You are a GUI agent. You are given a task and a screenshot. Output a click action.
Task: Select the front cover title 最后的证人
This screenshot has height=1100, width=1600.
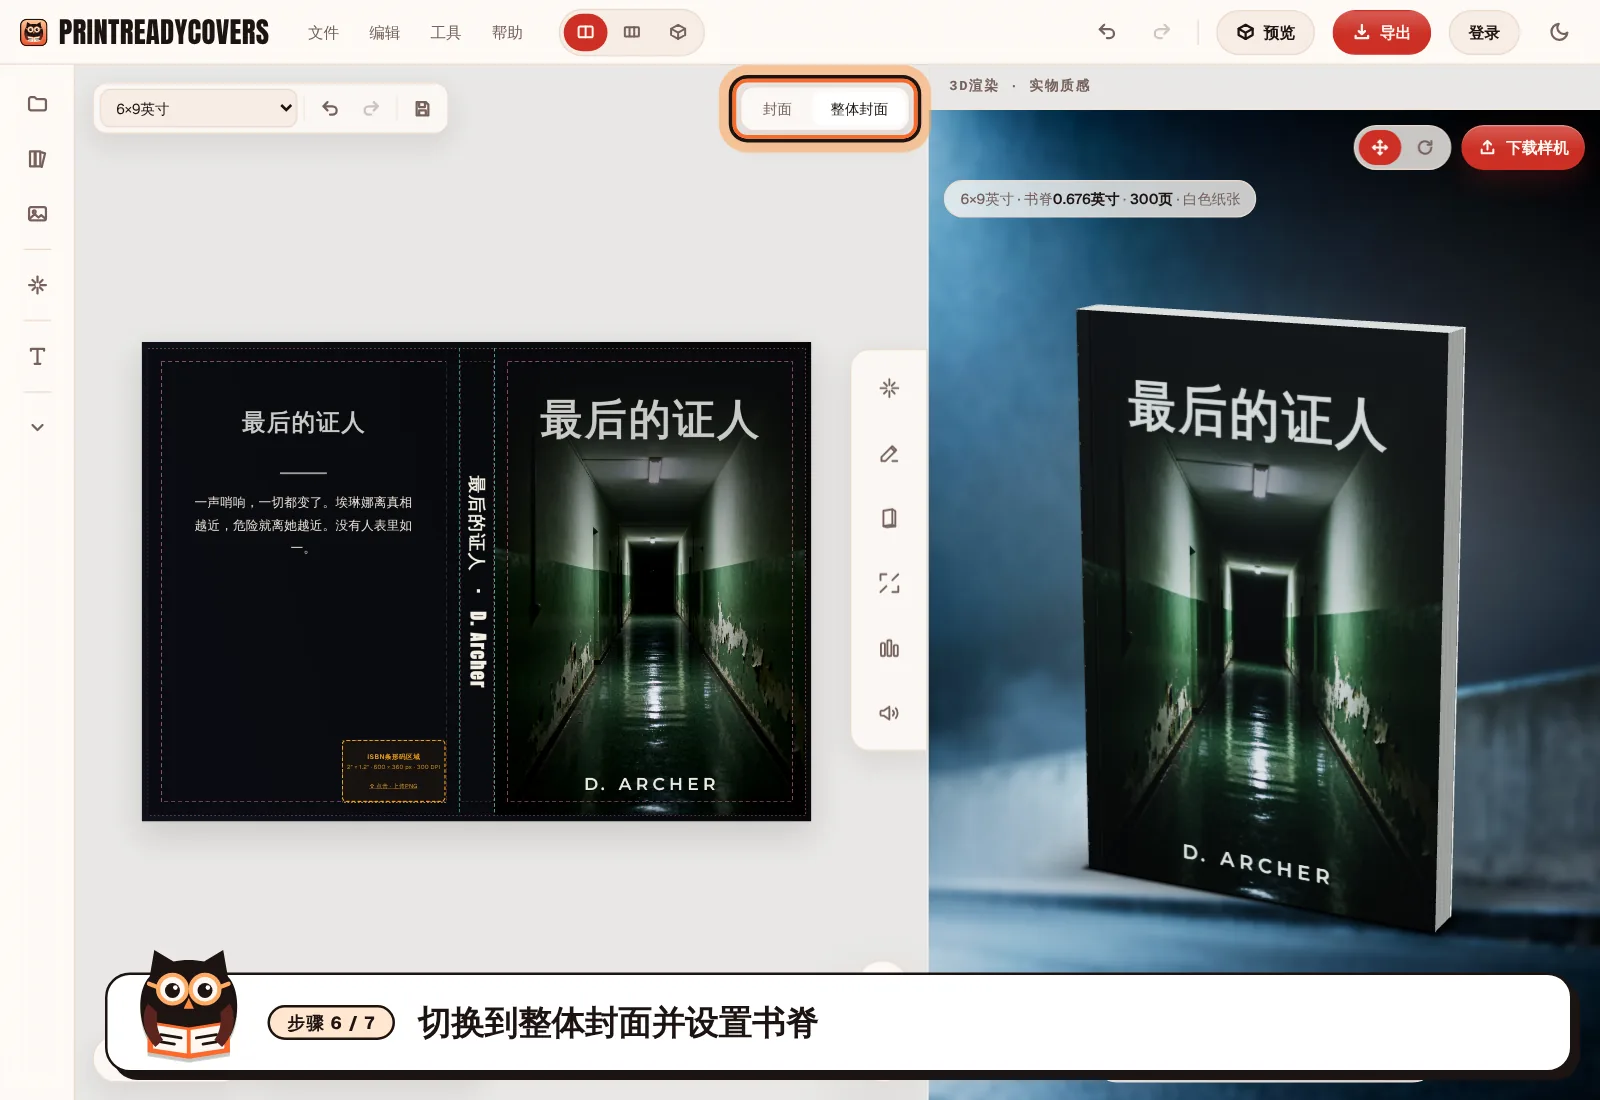649,420
